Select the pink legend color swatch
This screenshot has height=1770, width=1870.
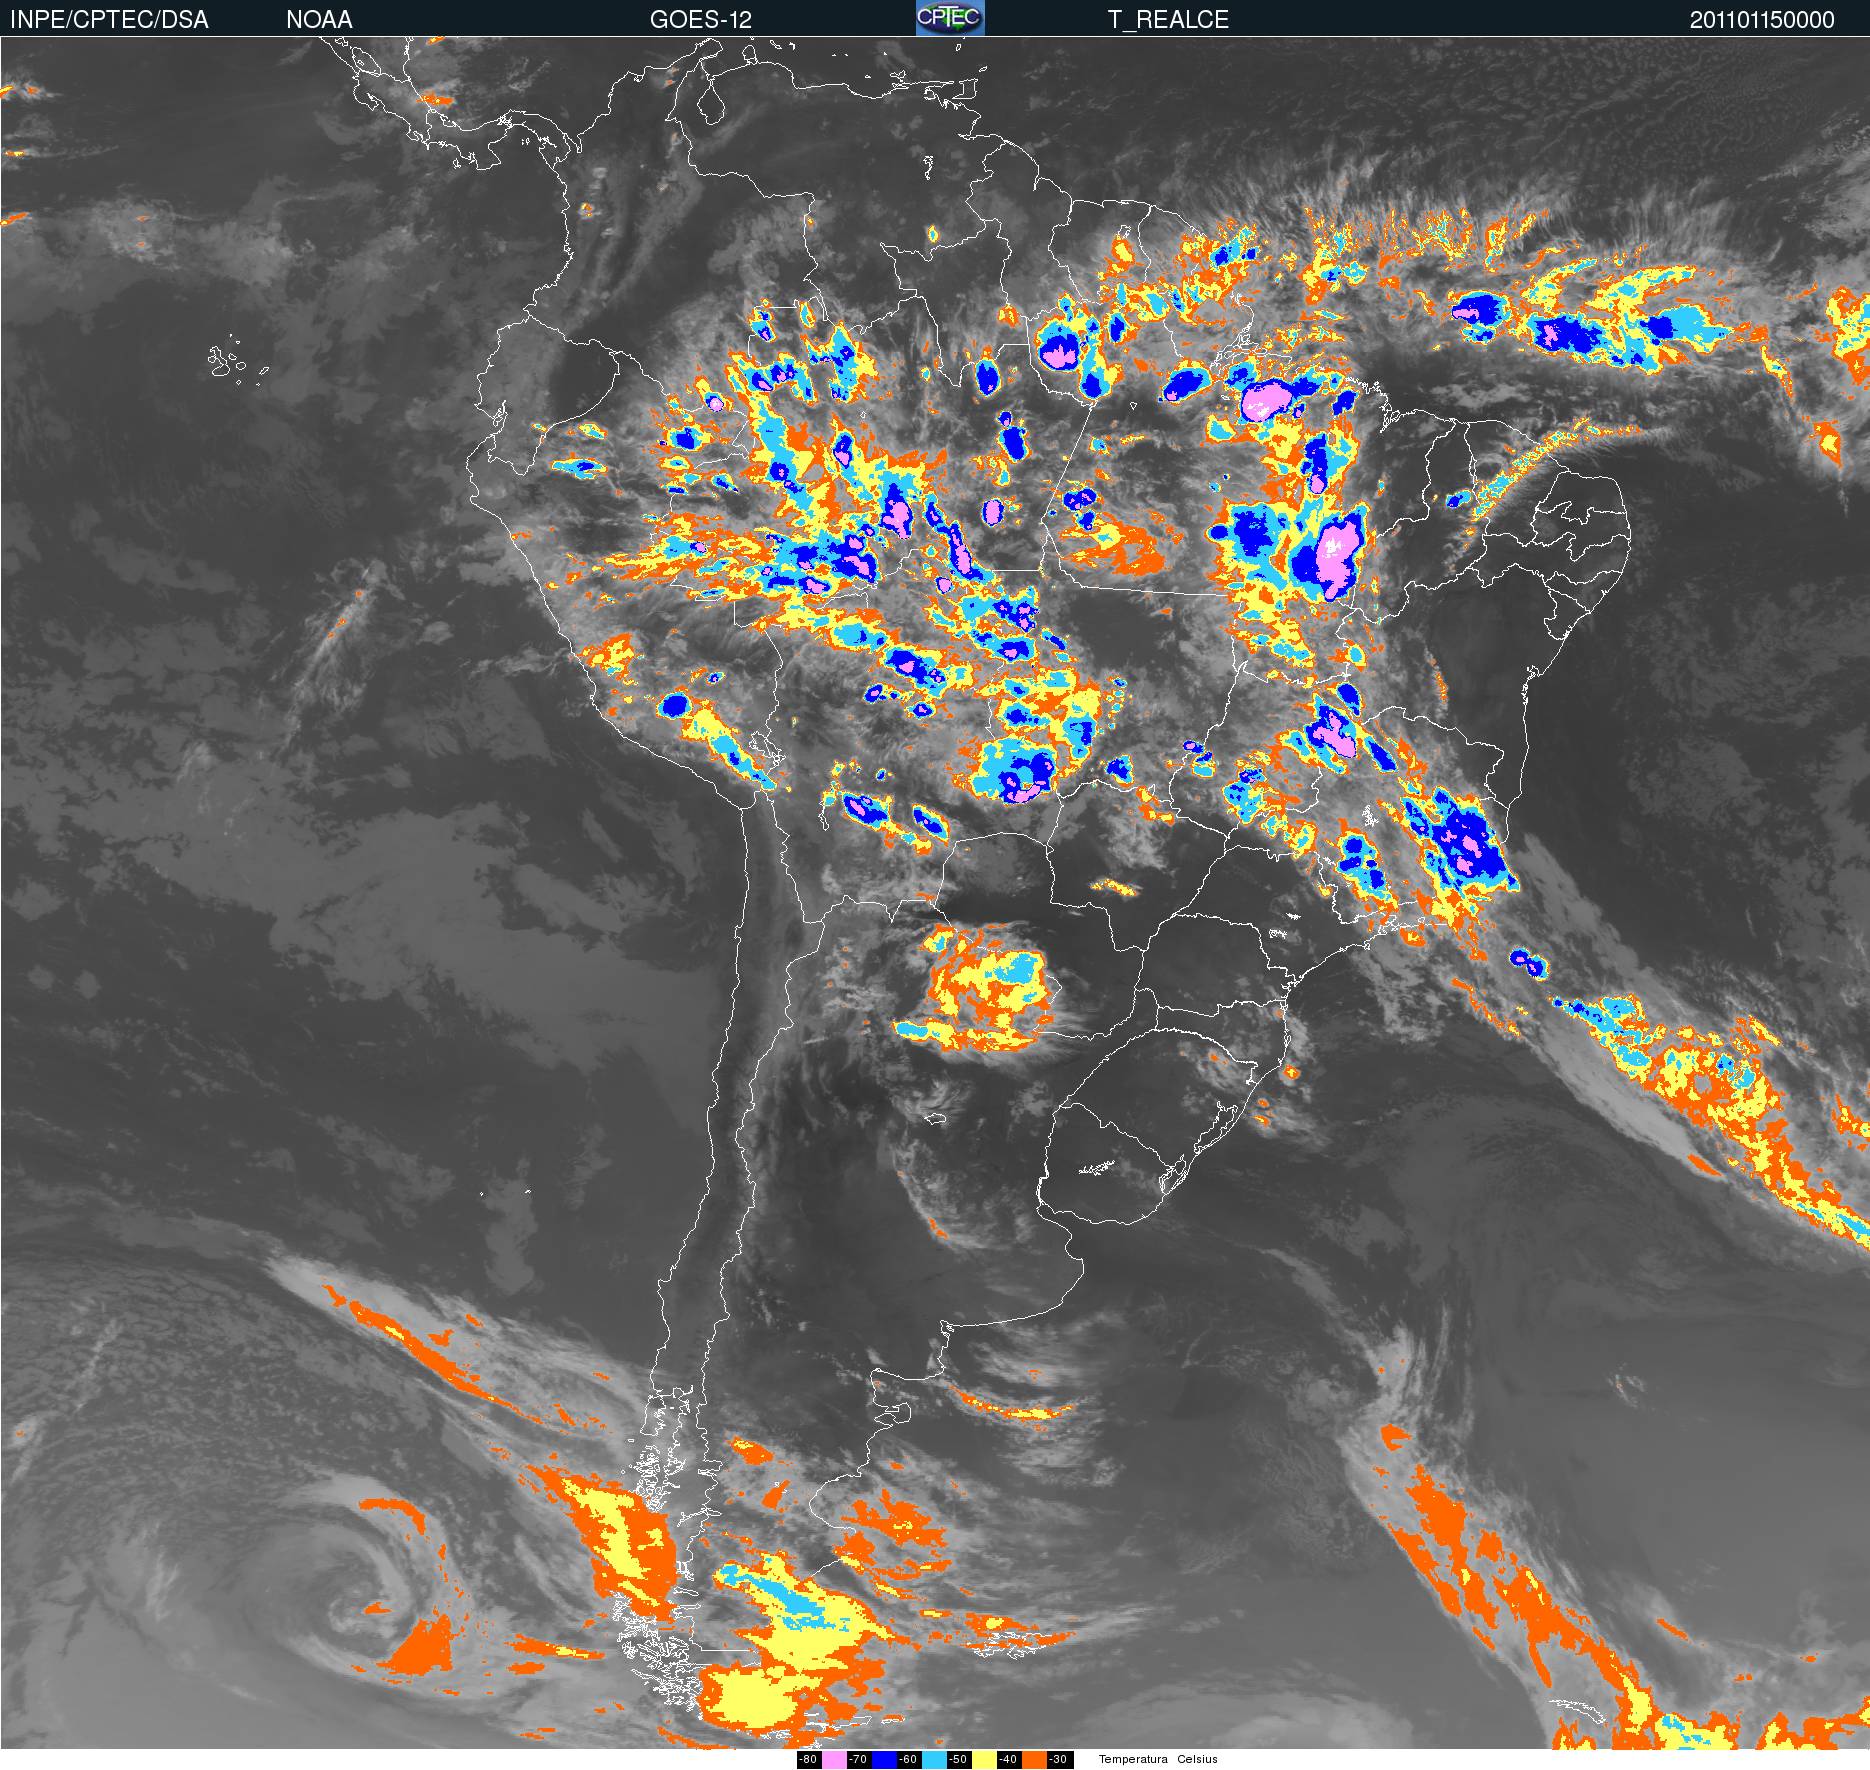tap(834, 1760)
